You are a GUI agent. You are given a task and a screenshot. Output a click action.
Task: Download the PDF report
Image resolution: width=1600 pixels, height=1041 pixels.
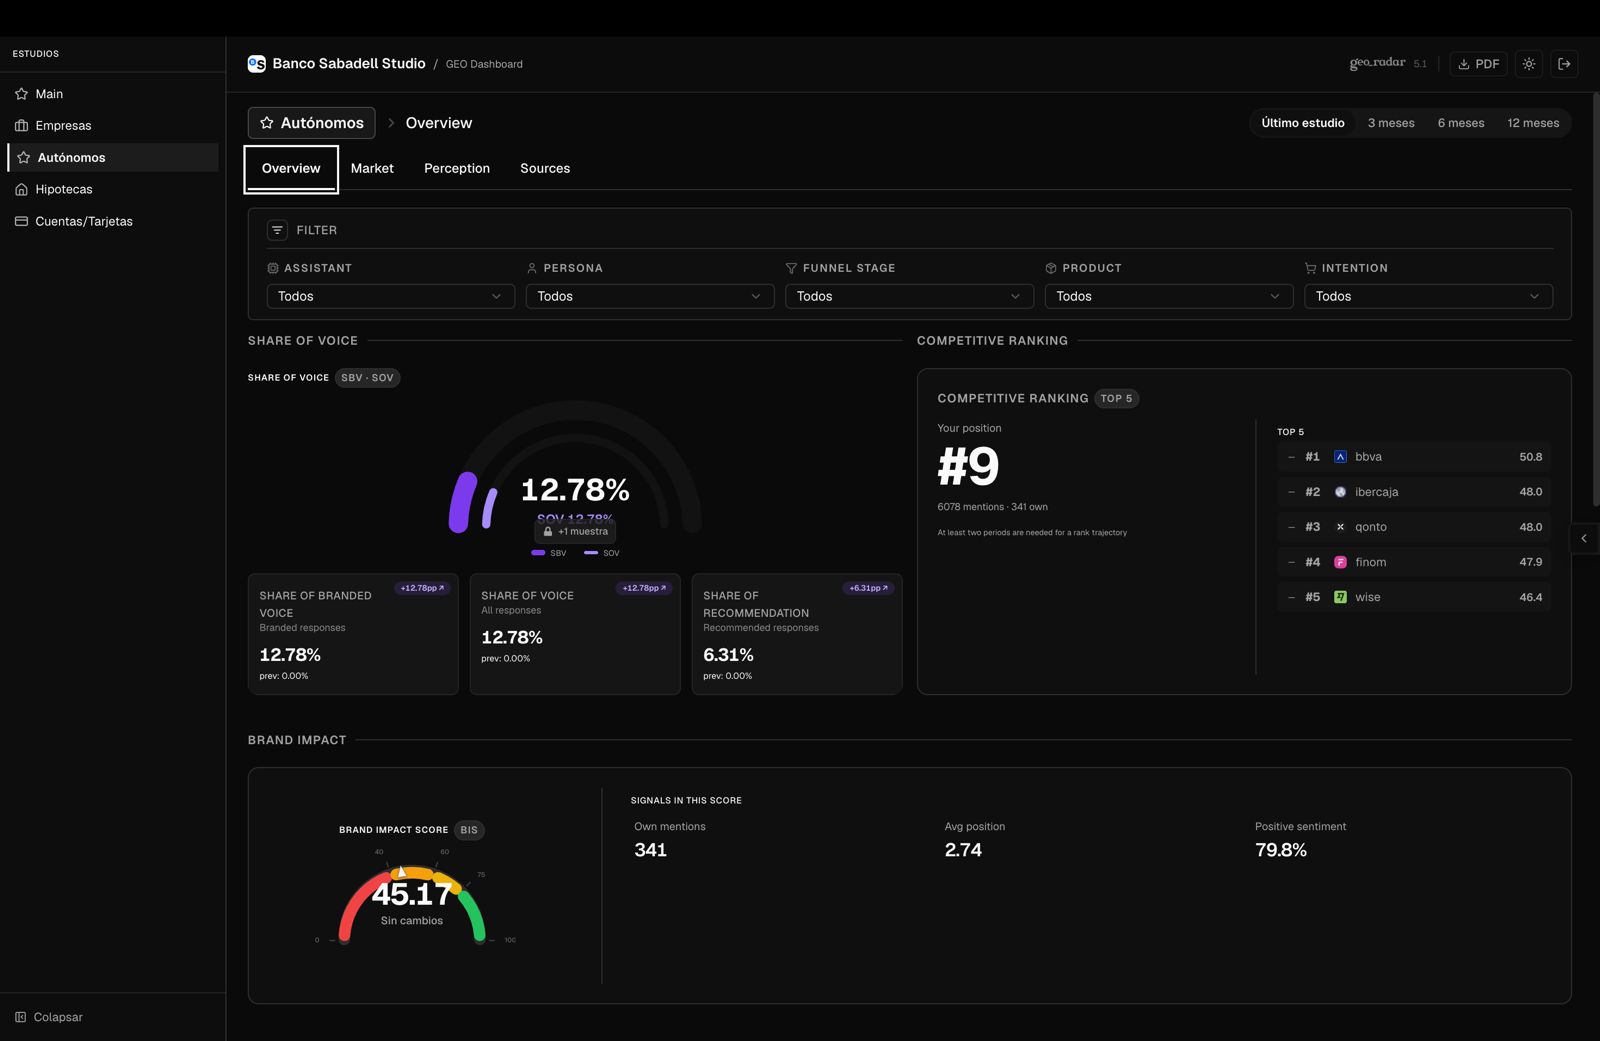1478,64
